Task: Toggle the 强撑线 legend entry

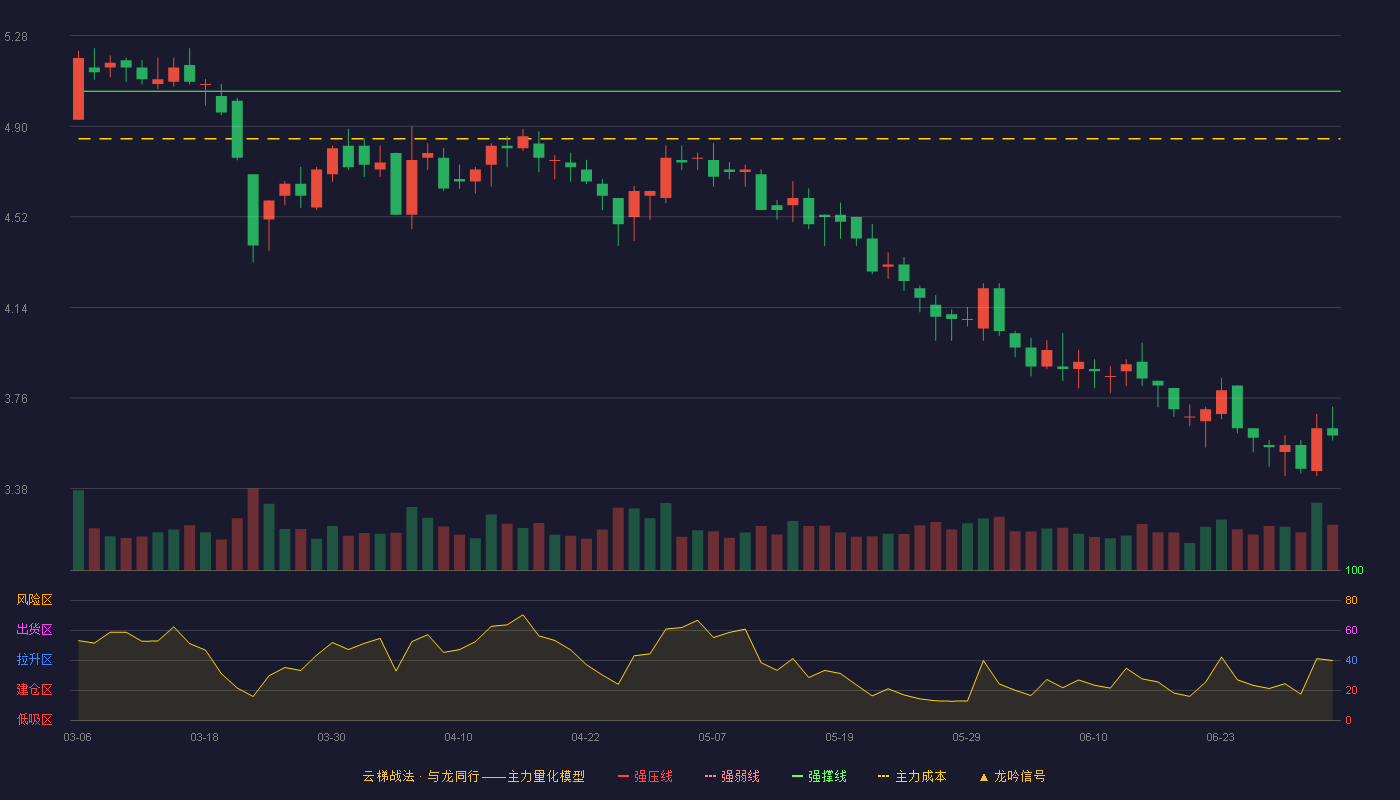Action: pyautogui.click(x=819, y=776)
